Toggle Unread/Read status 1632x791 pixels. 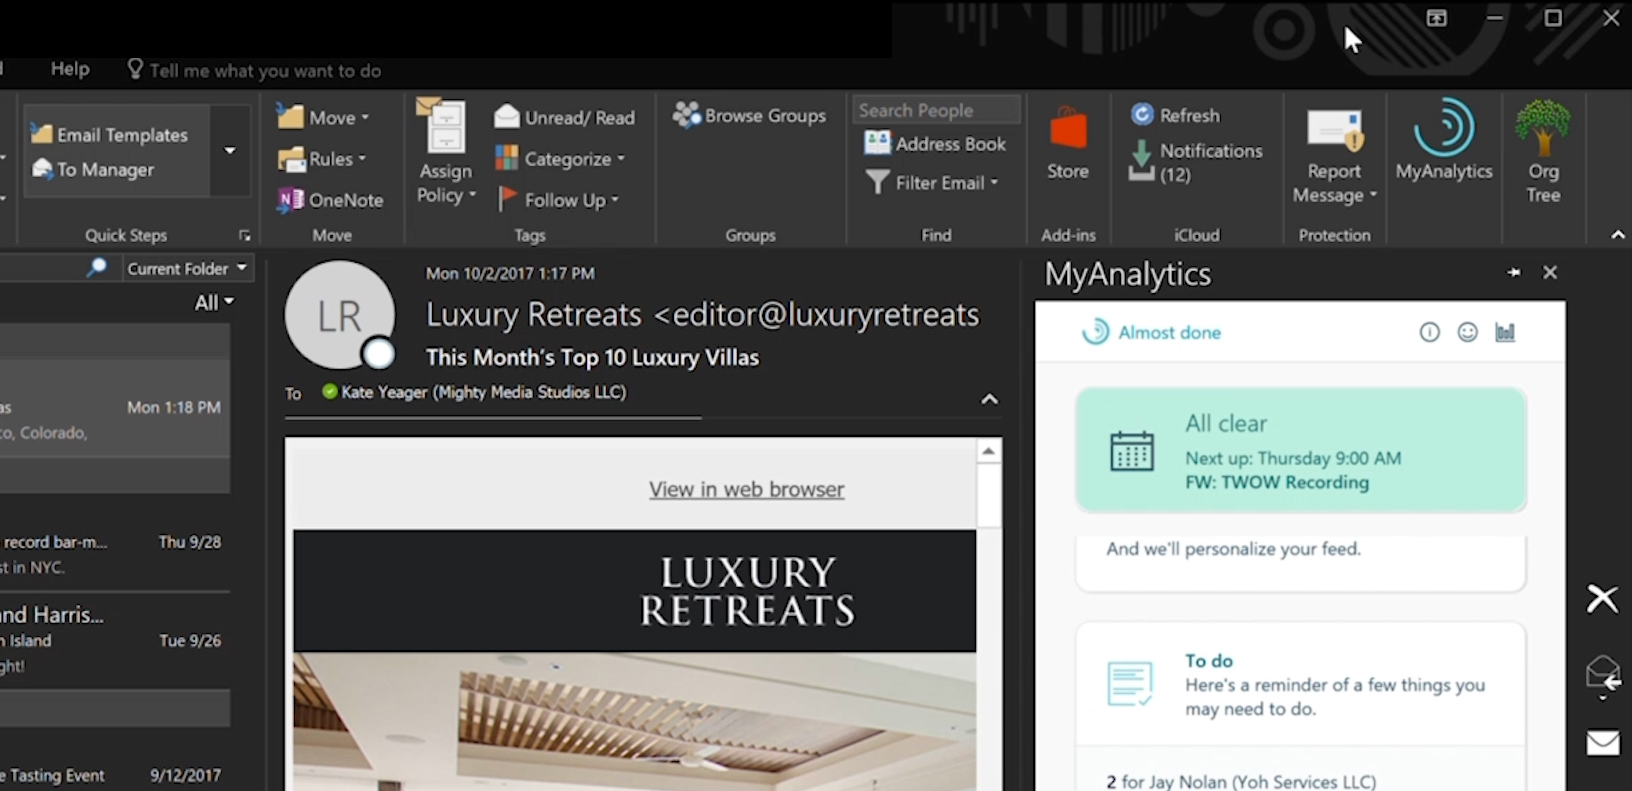tap(565, 117)
